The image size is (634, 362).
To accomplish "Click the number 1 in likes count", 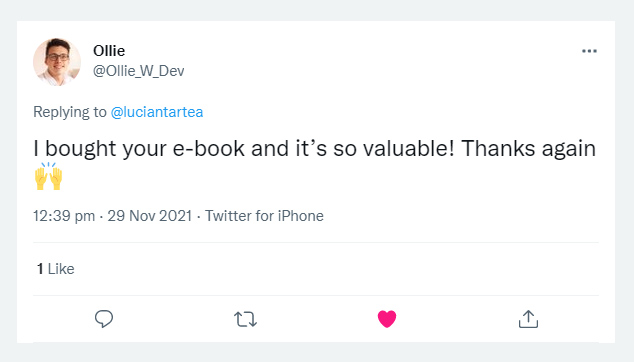I will [40, 269].
